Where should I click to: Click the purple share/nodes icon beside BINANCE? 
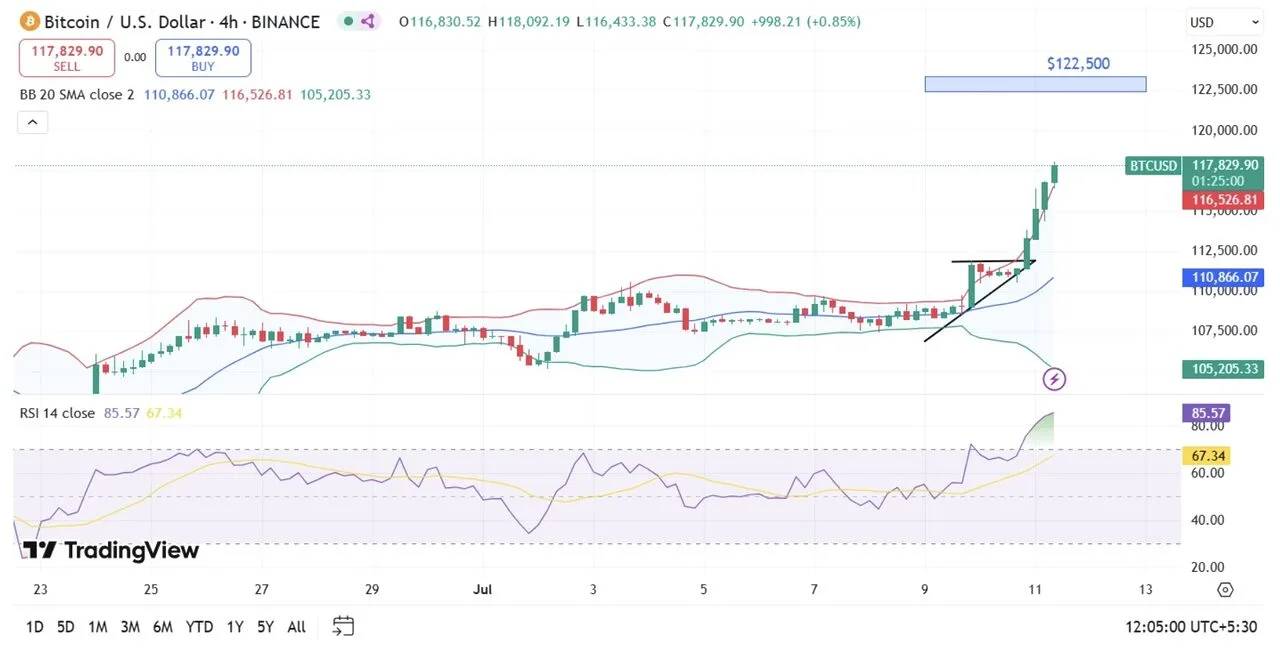[367, 21]
